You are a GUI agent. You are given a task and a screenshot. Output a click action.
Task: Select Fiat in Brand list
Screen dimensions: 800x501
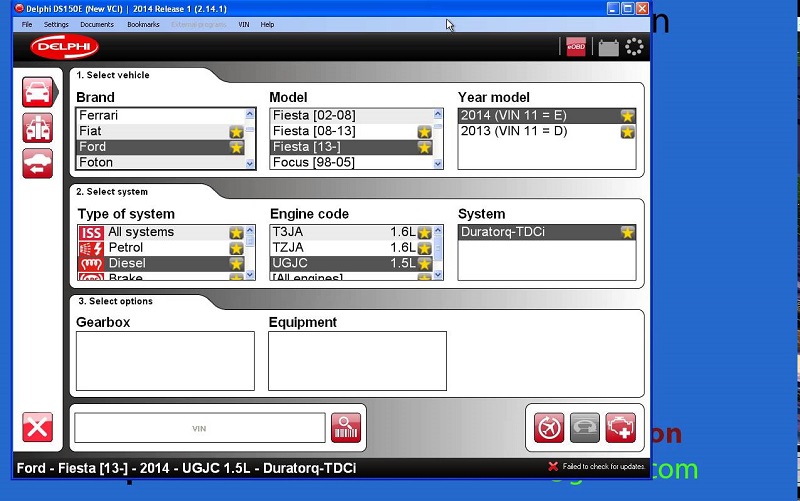pos(161,132)
